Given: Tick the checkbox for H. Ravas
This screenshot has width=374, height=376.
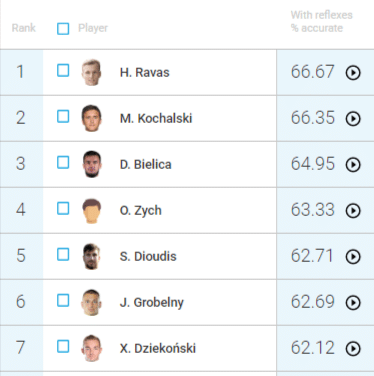Looking at the screenshot, I should click(63, 71).
